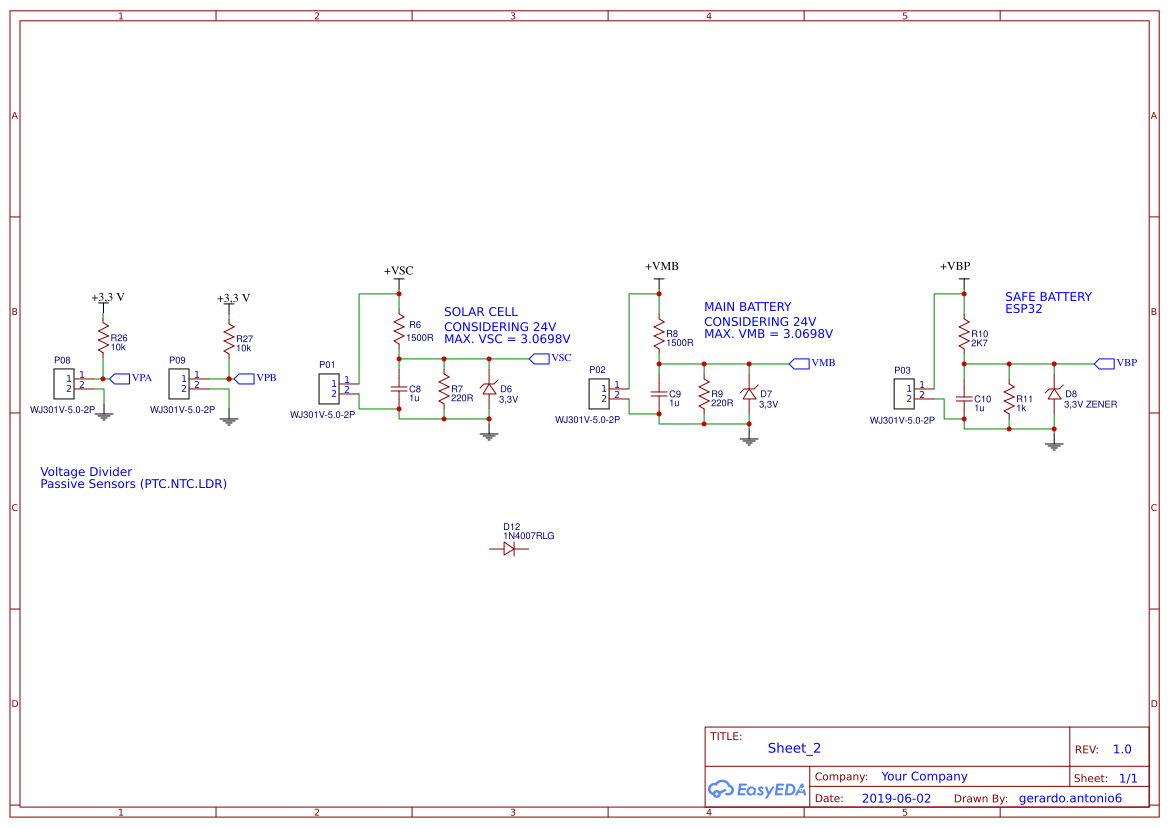Select the R10 2K7 resistor symbol
The height and width of the screenshot is (828, 1170).
(962, 334)
